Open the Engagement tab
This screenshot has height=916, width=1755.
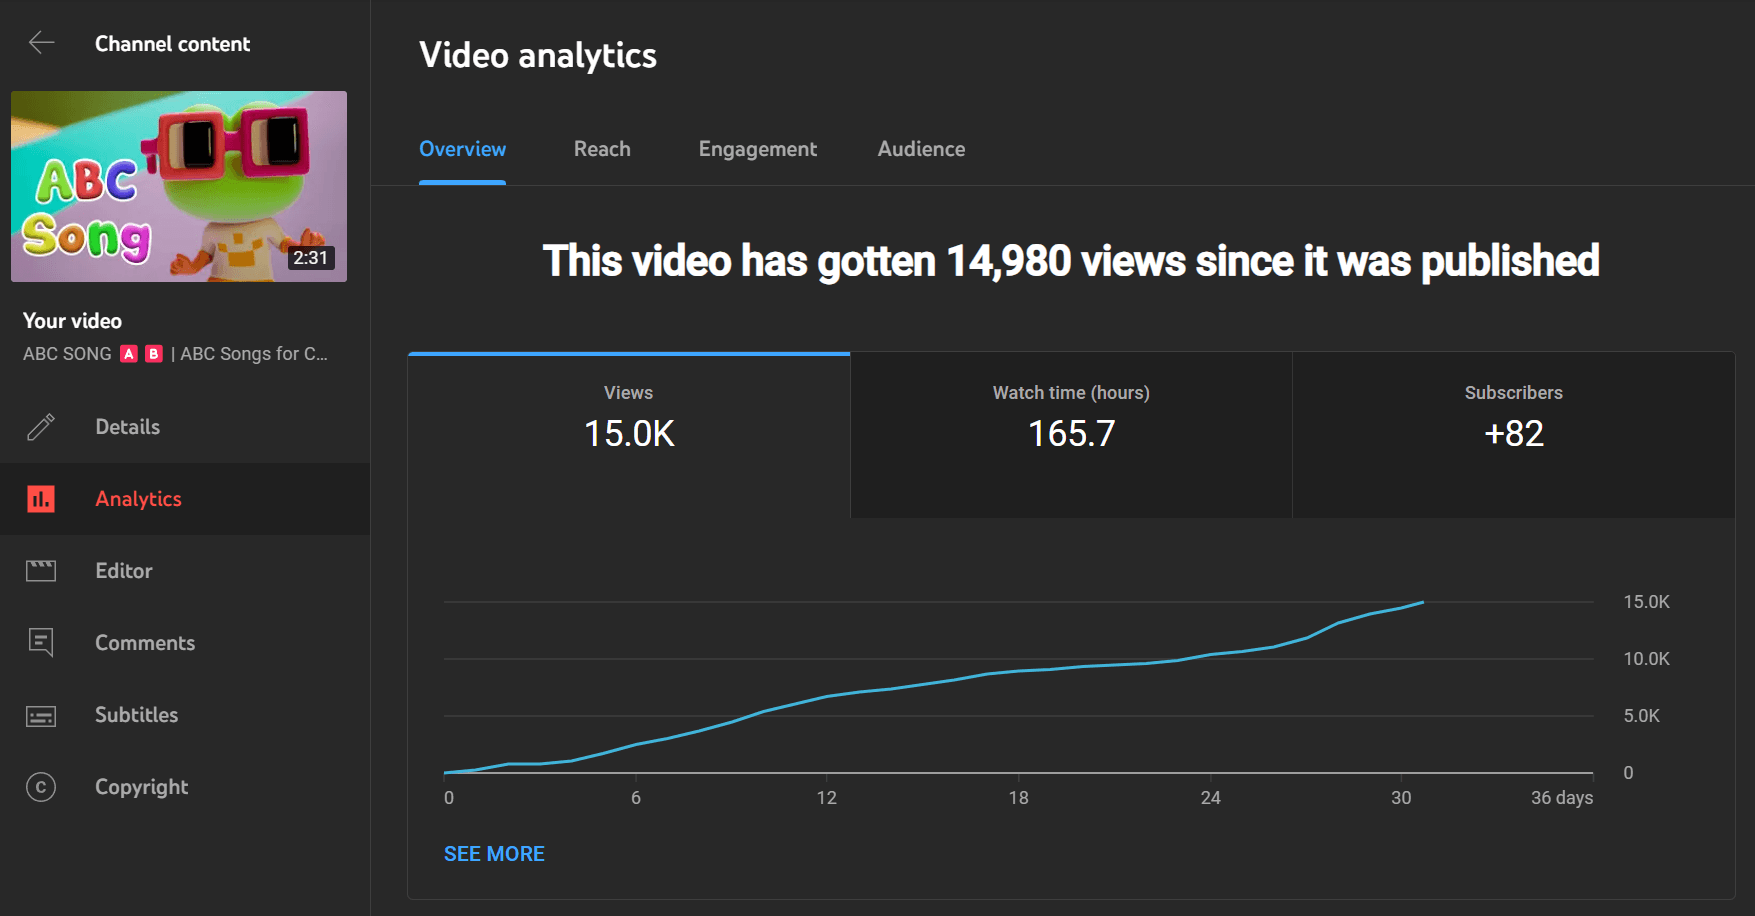pos(757,149)
